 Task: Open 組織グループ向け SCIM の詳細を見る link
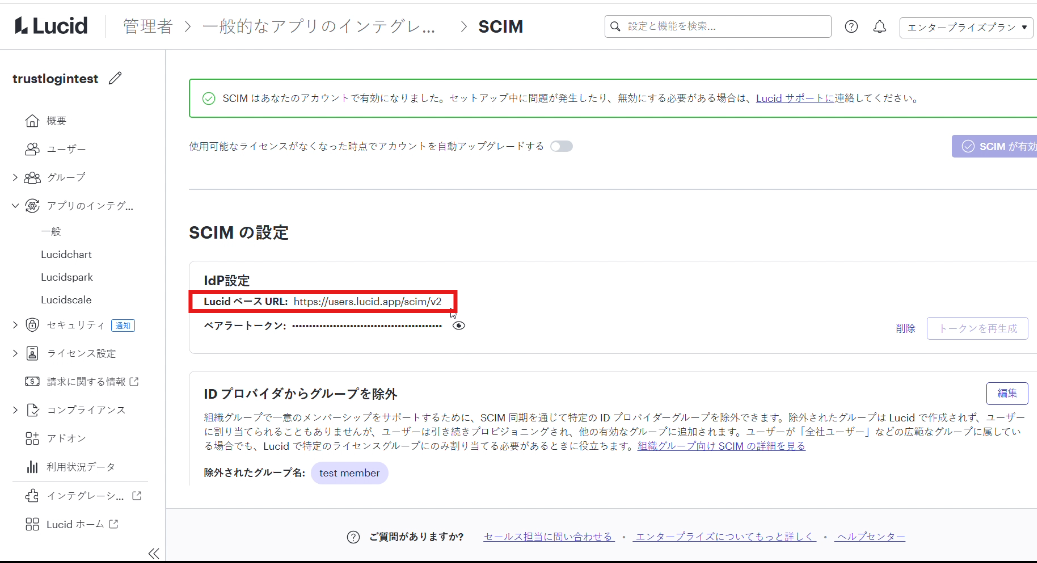coord(722,446)
